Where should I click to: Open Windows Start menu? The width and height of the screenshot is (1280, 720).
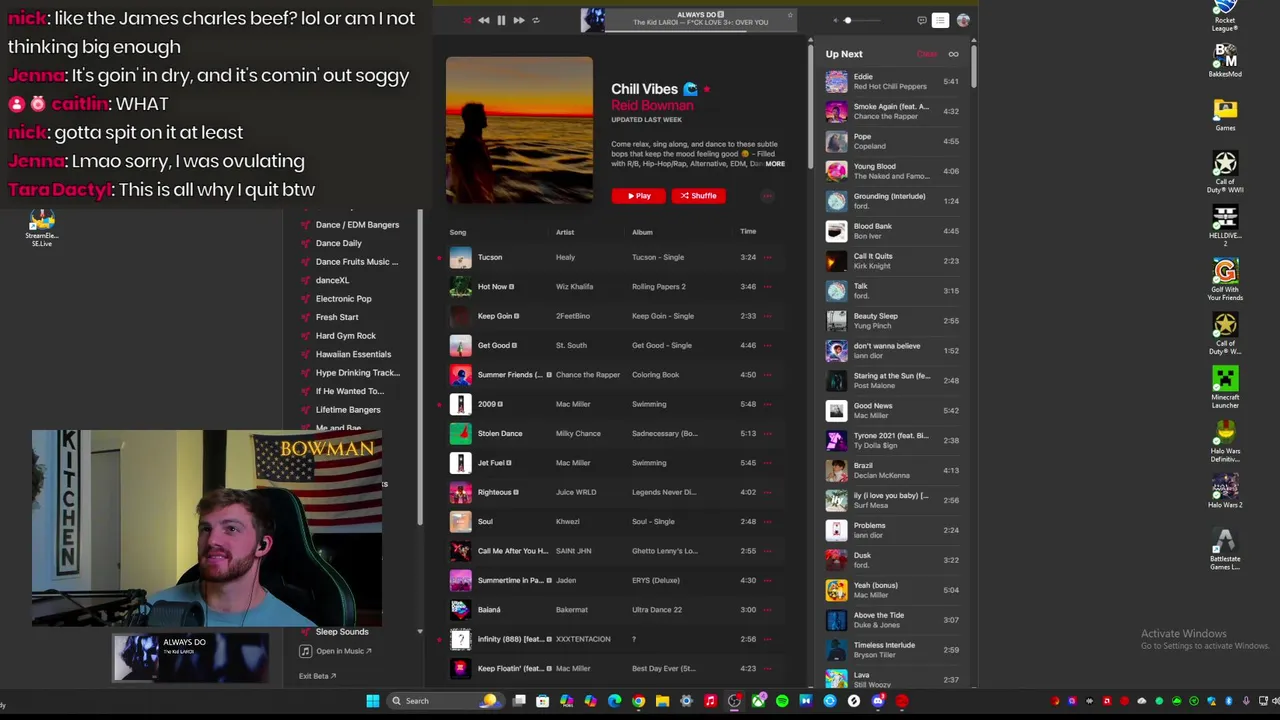click(373, 701)
